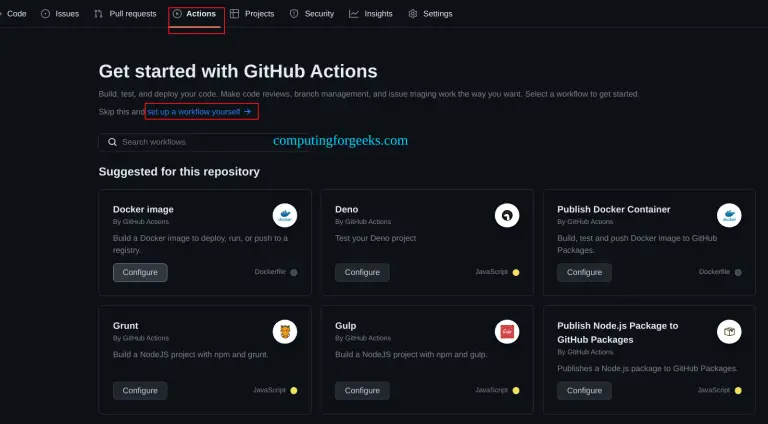This screenshot has height=424, width=768.
Task: Configure the Docker image workflow
Action: (x=140, y=272)
